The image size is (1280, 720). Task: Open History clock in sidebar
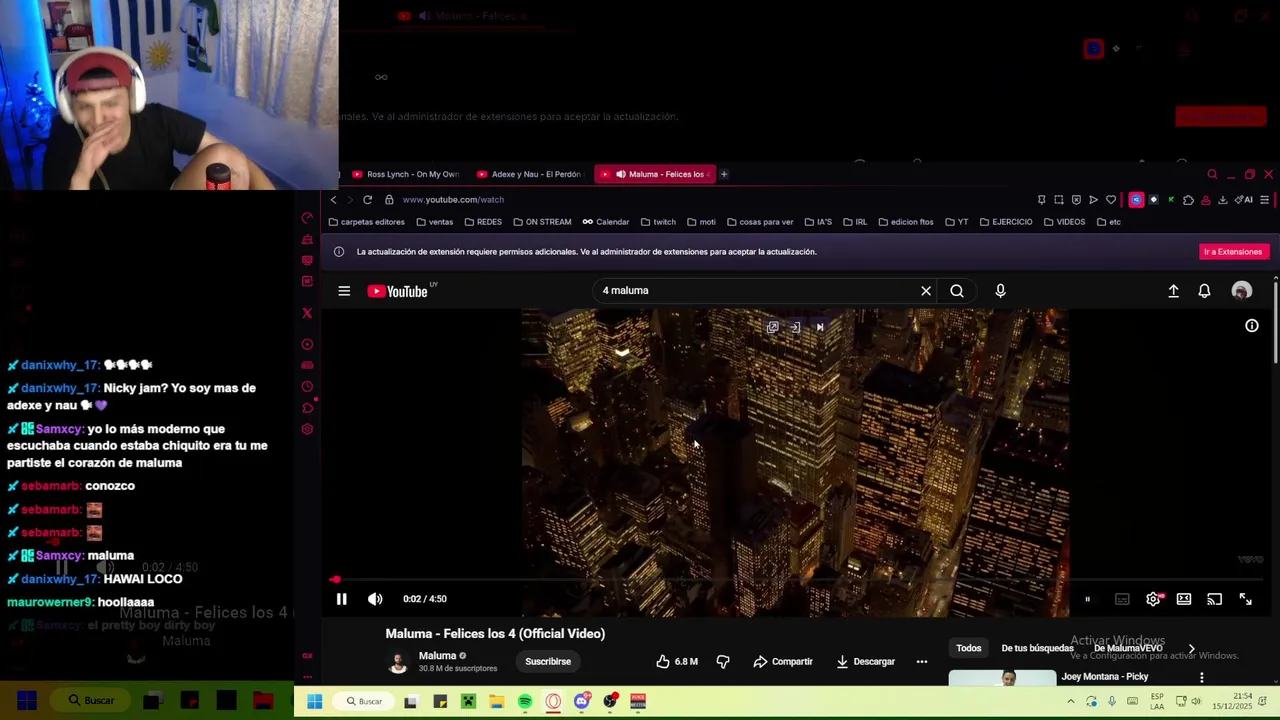point(307,387)
